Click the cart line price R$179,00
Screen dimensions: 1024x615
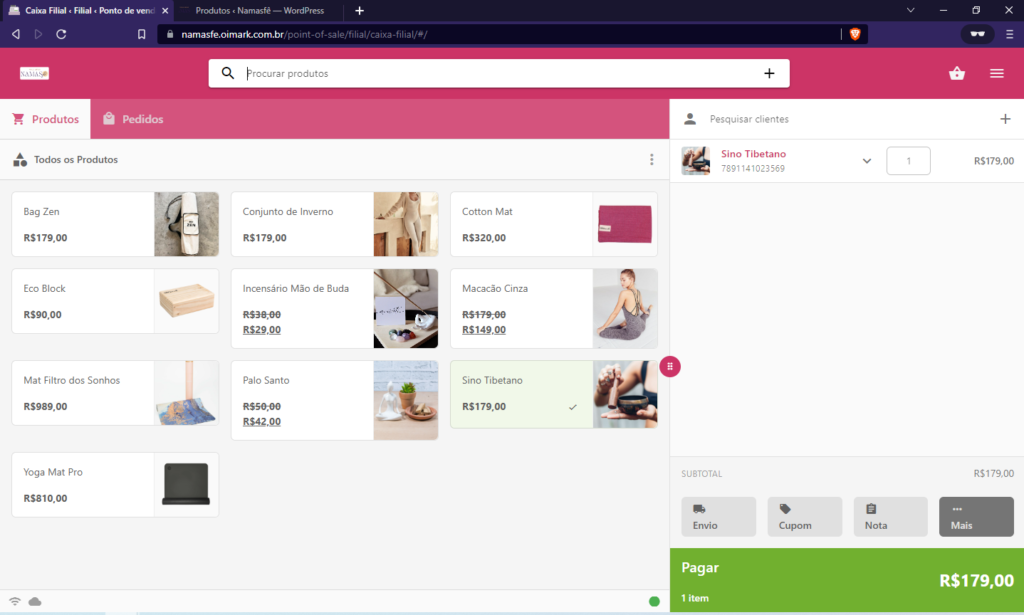coord(993,161)
